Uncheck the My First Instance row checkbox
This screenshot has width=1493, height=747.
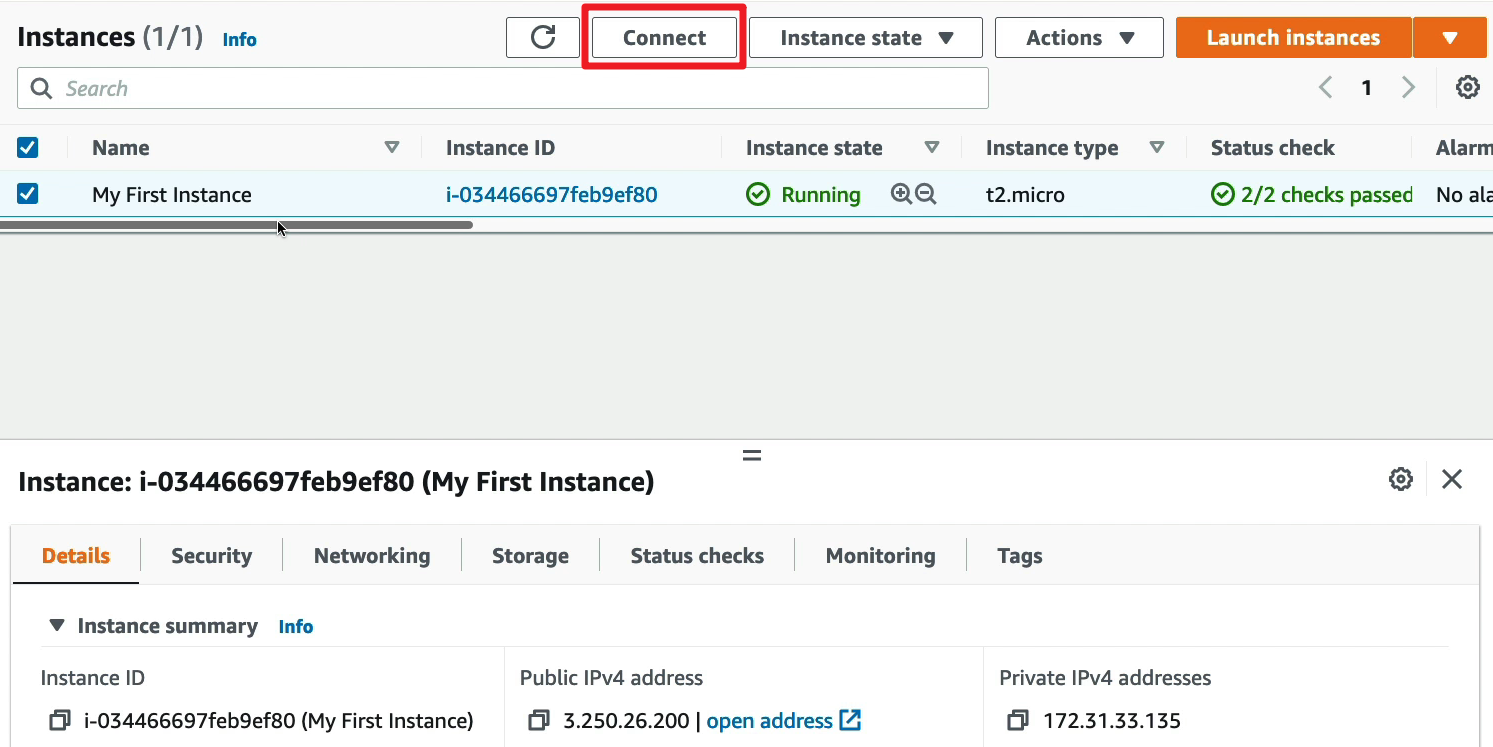(x=28, y=194)
